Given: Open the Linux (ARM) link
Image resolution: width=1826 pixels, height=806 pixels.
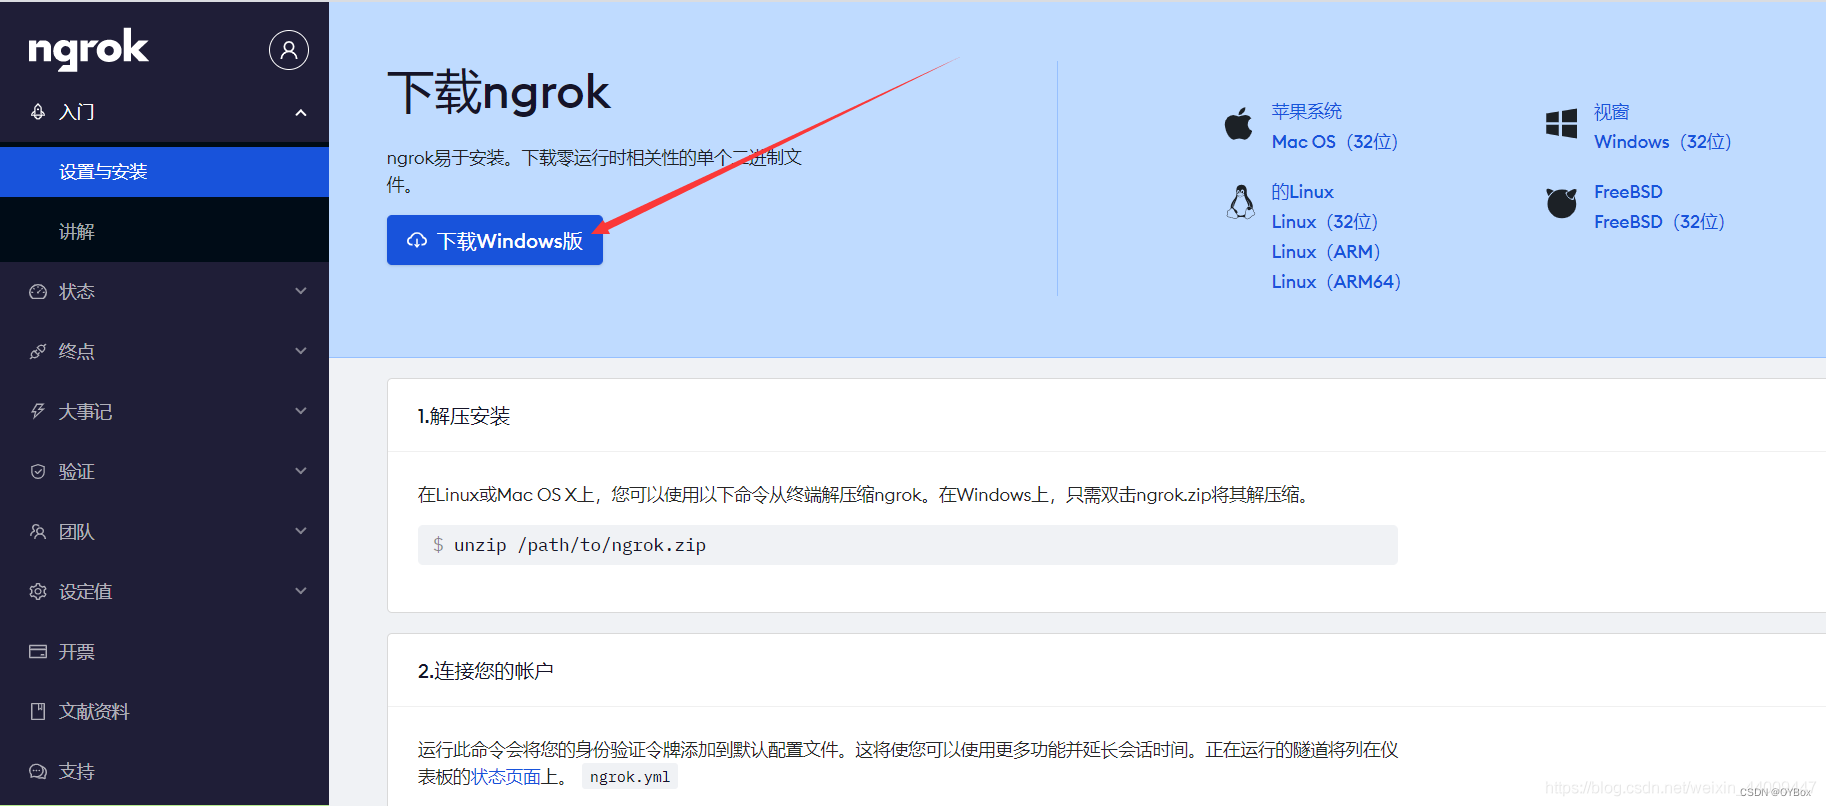Looking at the screenshot, I should pos(1325,252).
